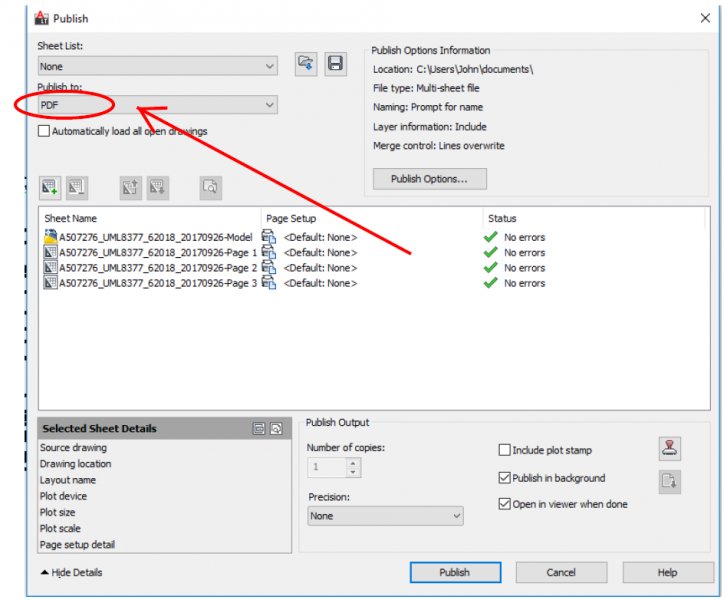The height and width of the screenshot is (600, 727).
Task: Open the Sheet List dropdown
Action: pos(158,66)
